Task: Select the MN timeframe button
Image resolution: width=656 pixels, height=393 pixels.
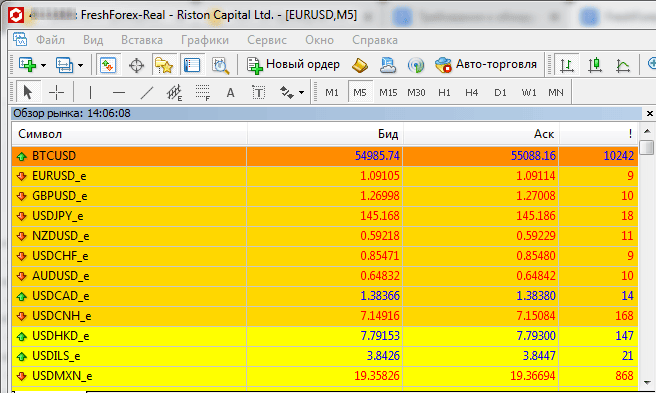Action: [556, 92]
